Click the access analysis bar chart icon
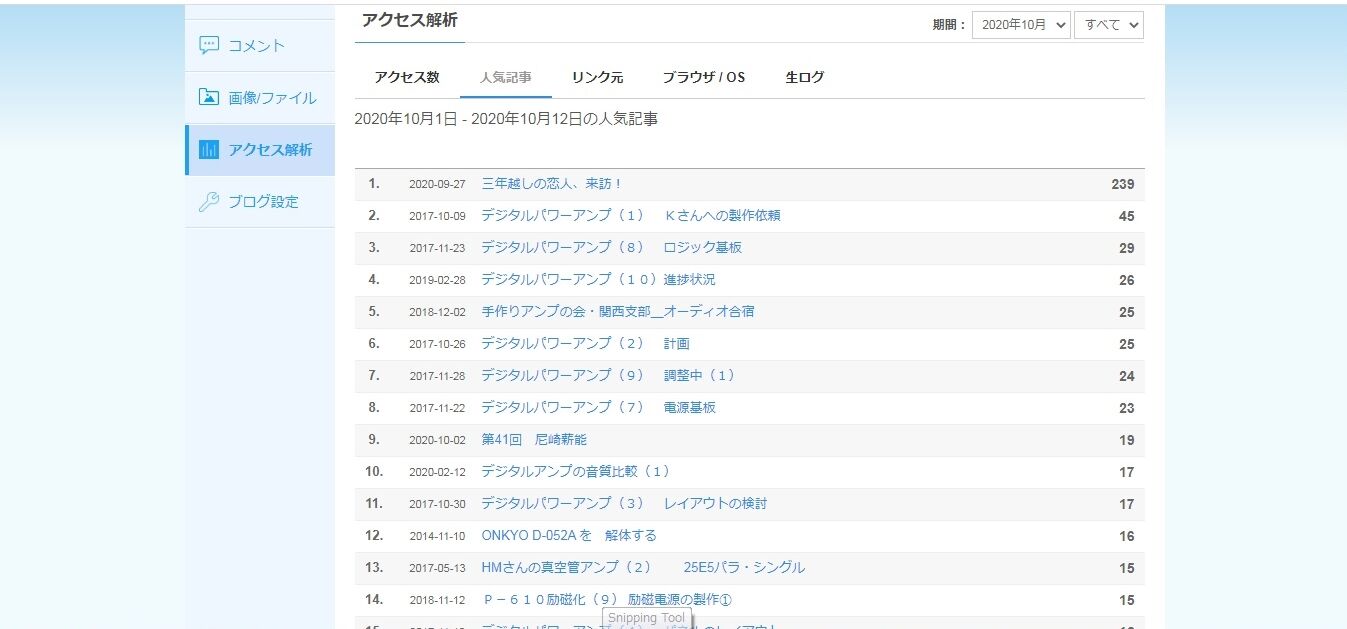1347x629 pixels. point(209,149)
